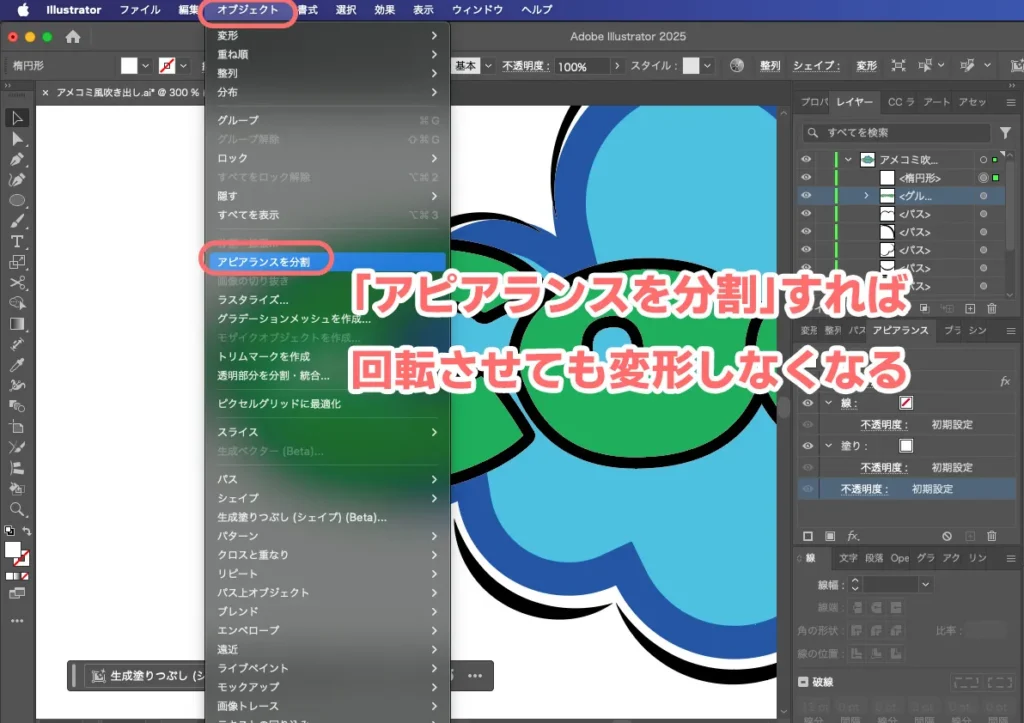
Task: Select the Type tool
Action: click(x=16, y=241)
